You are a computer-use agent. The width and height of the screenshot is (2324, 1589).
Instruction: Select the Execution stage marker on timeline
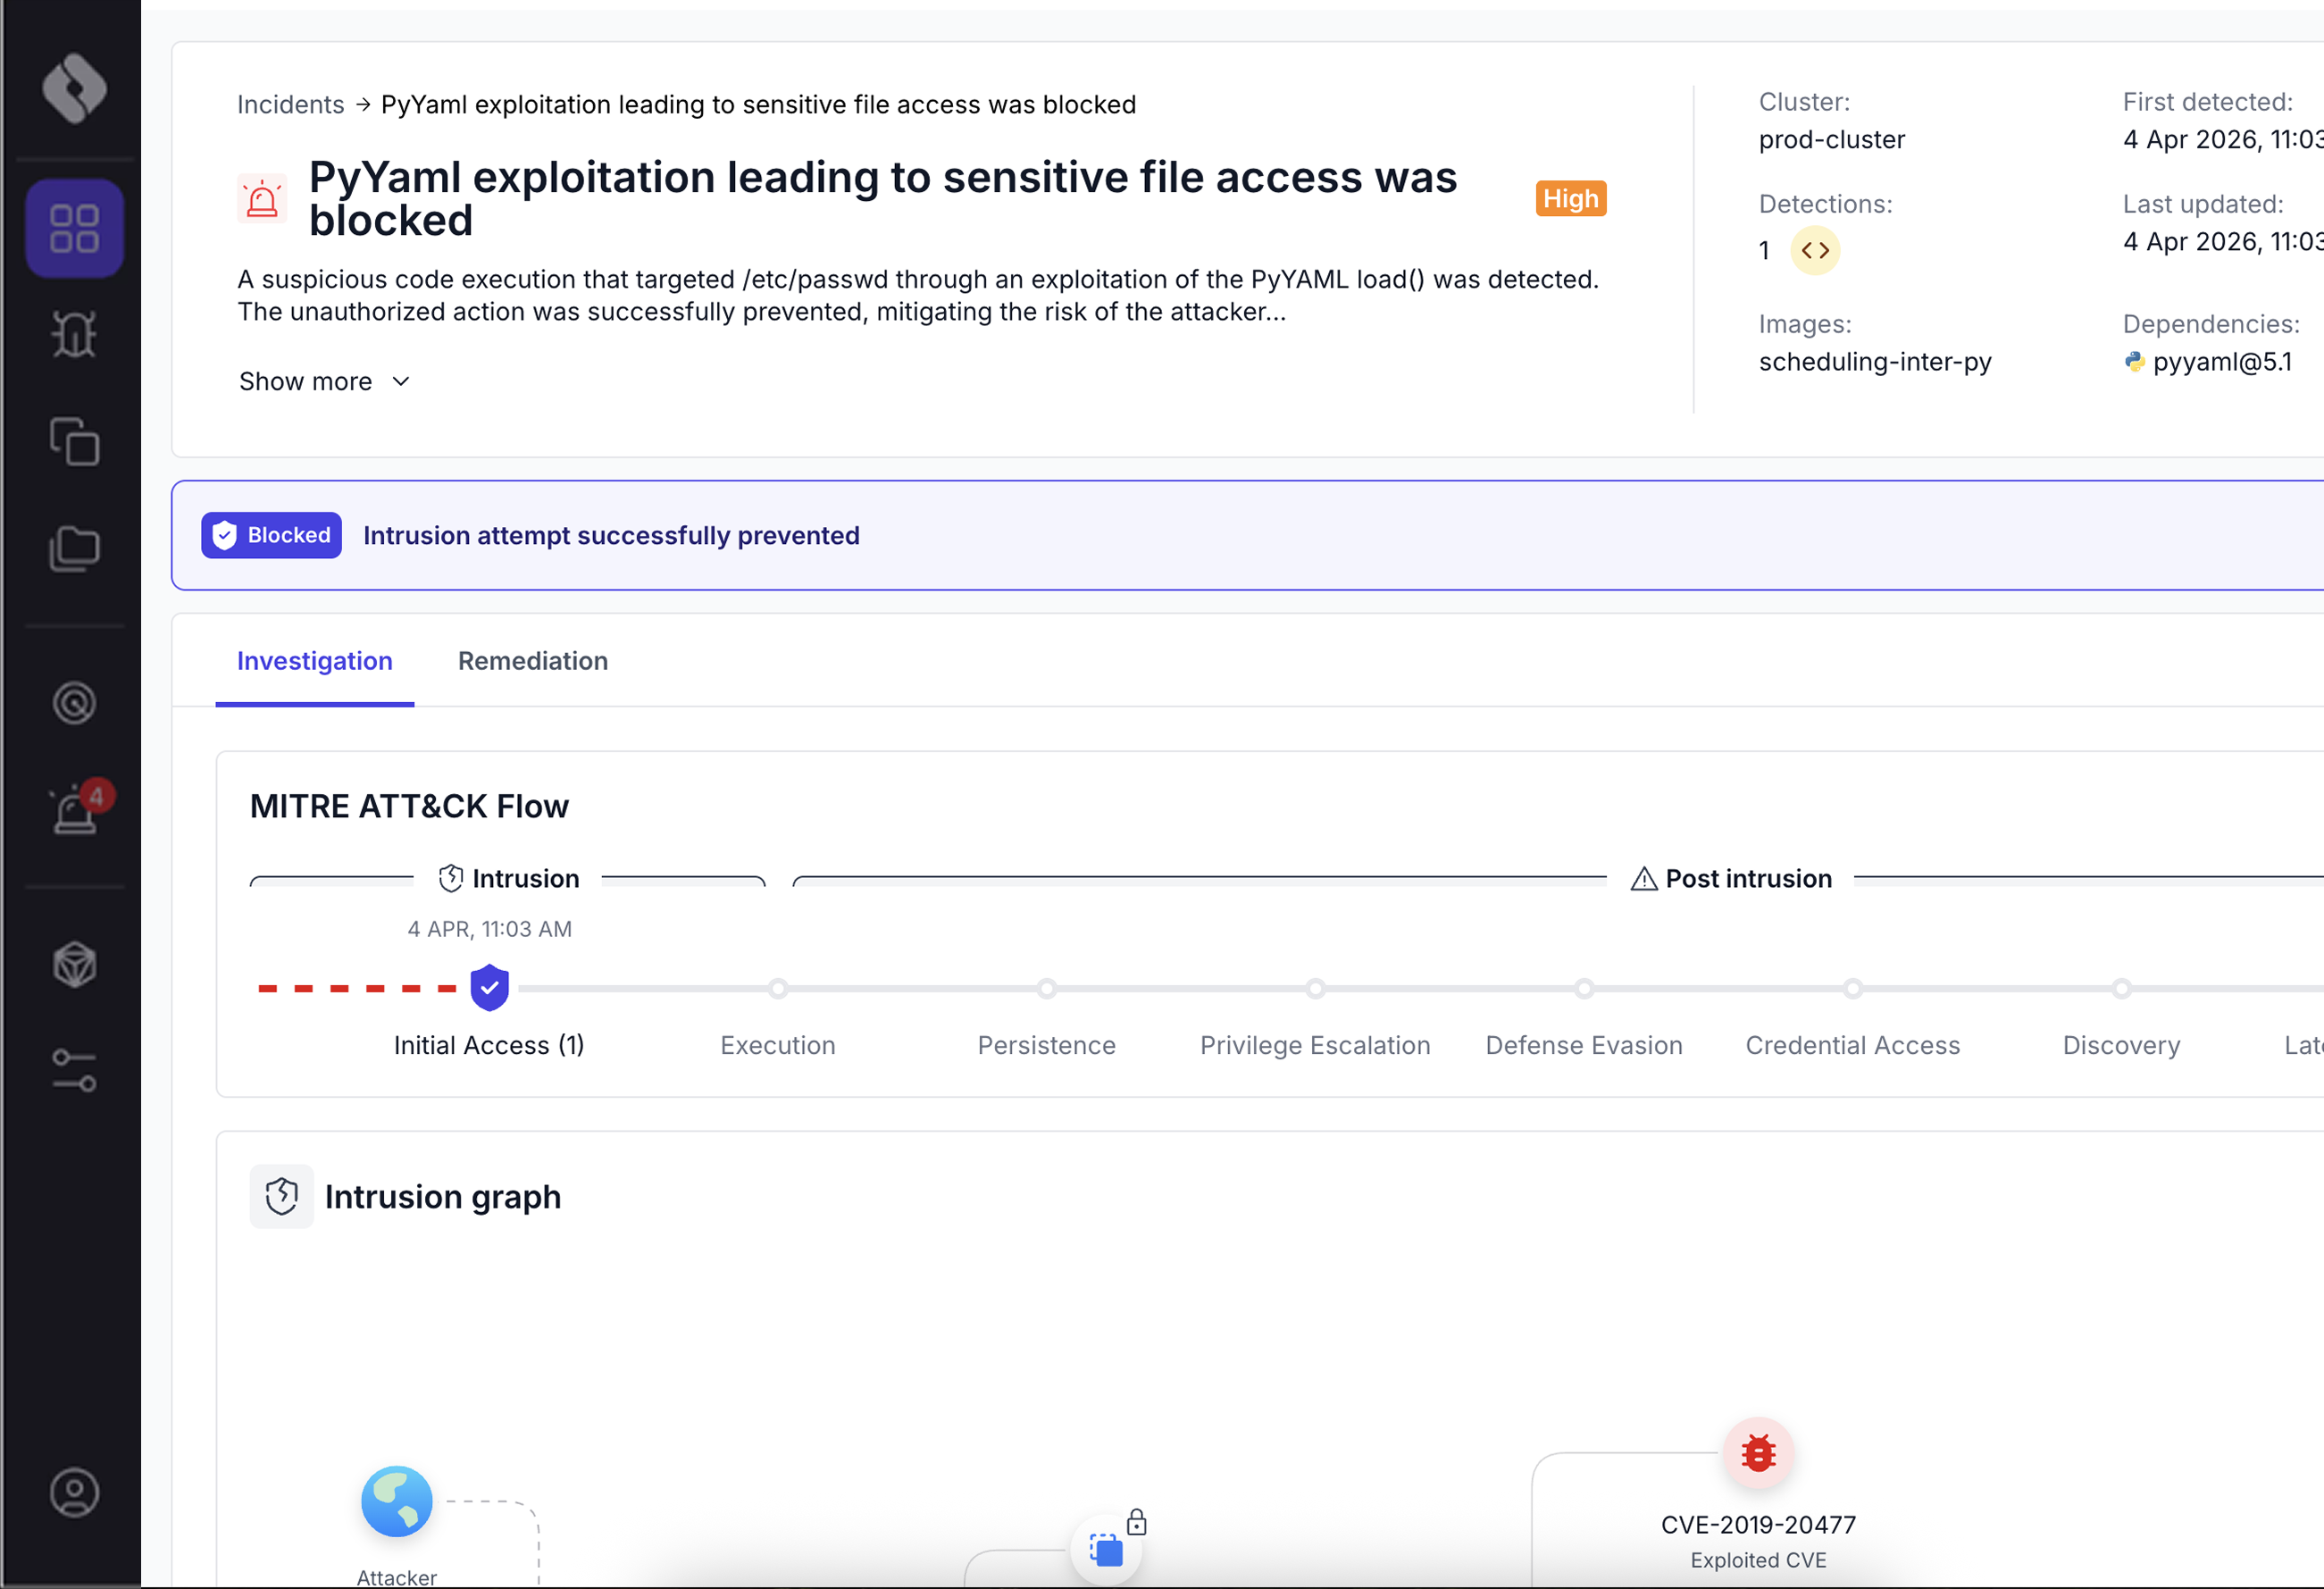[778, 988]
